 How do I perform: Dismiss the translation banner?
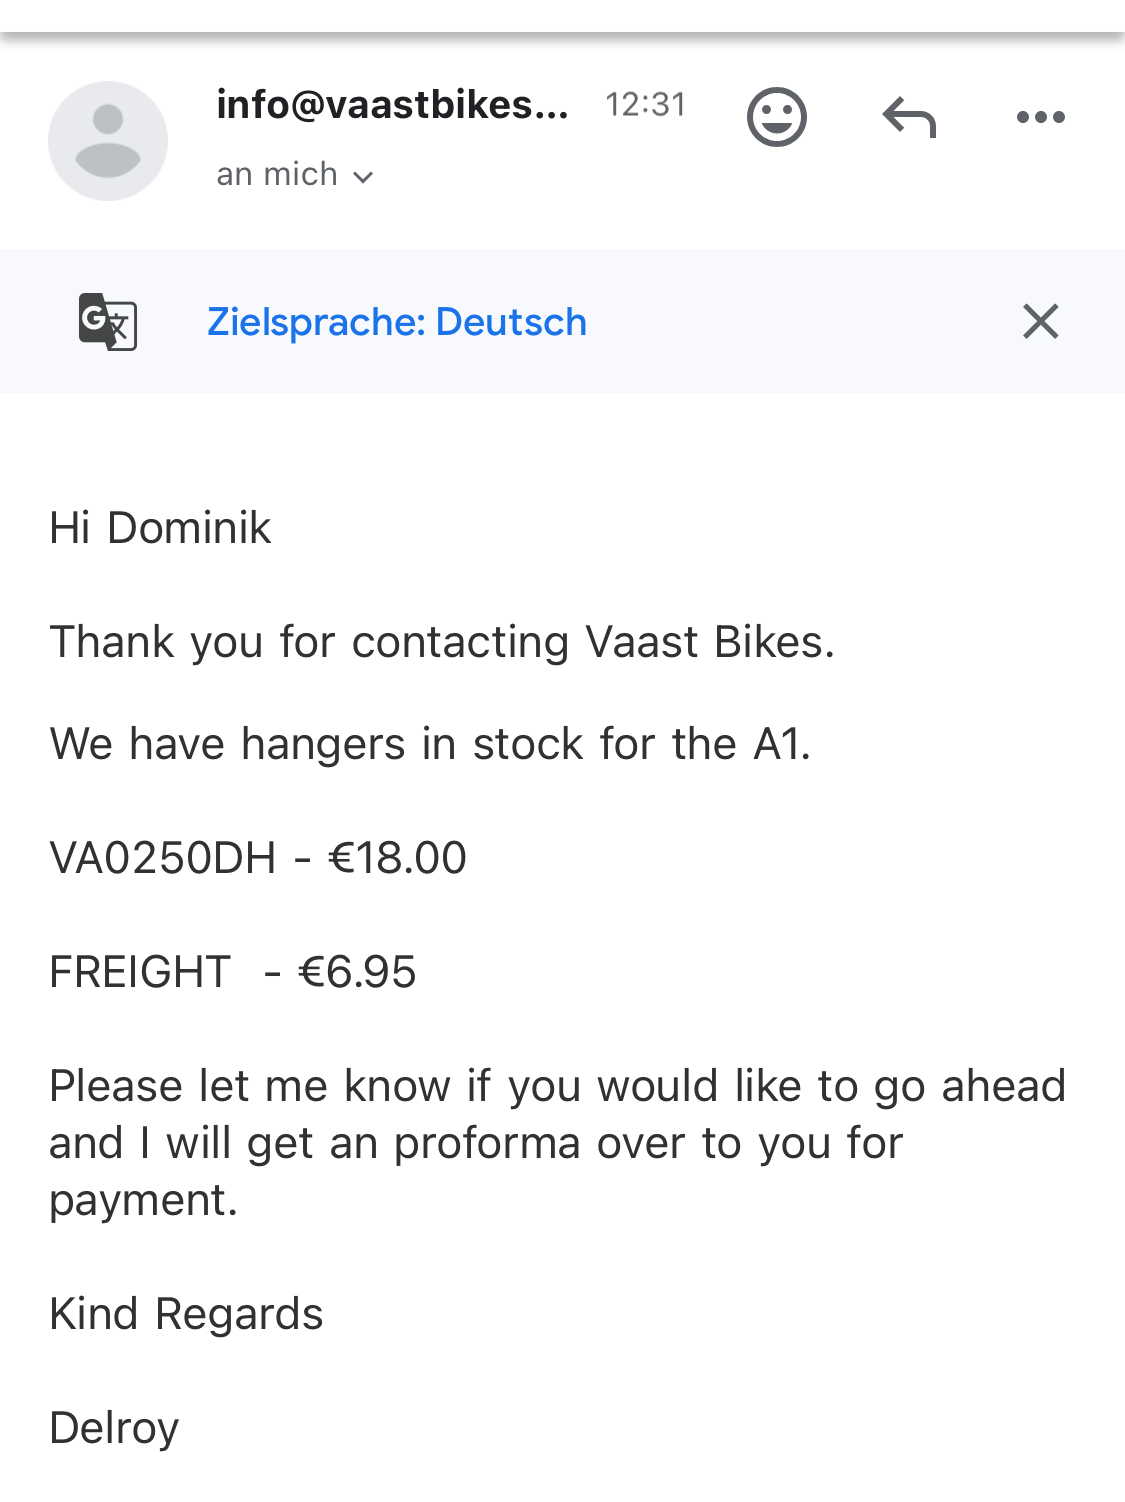(1040, 321)
